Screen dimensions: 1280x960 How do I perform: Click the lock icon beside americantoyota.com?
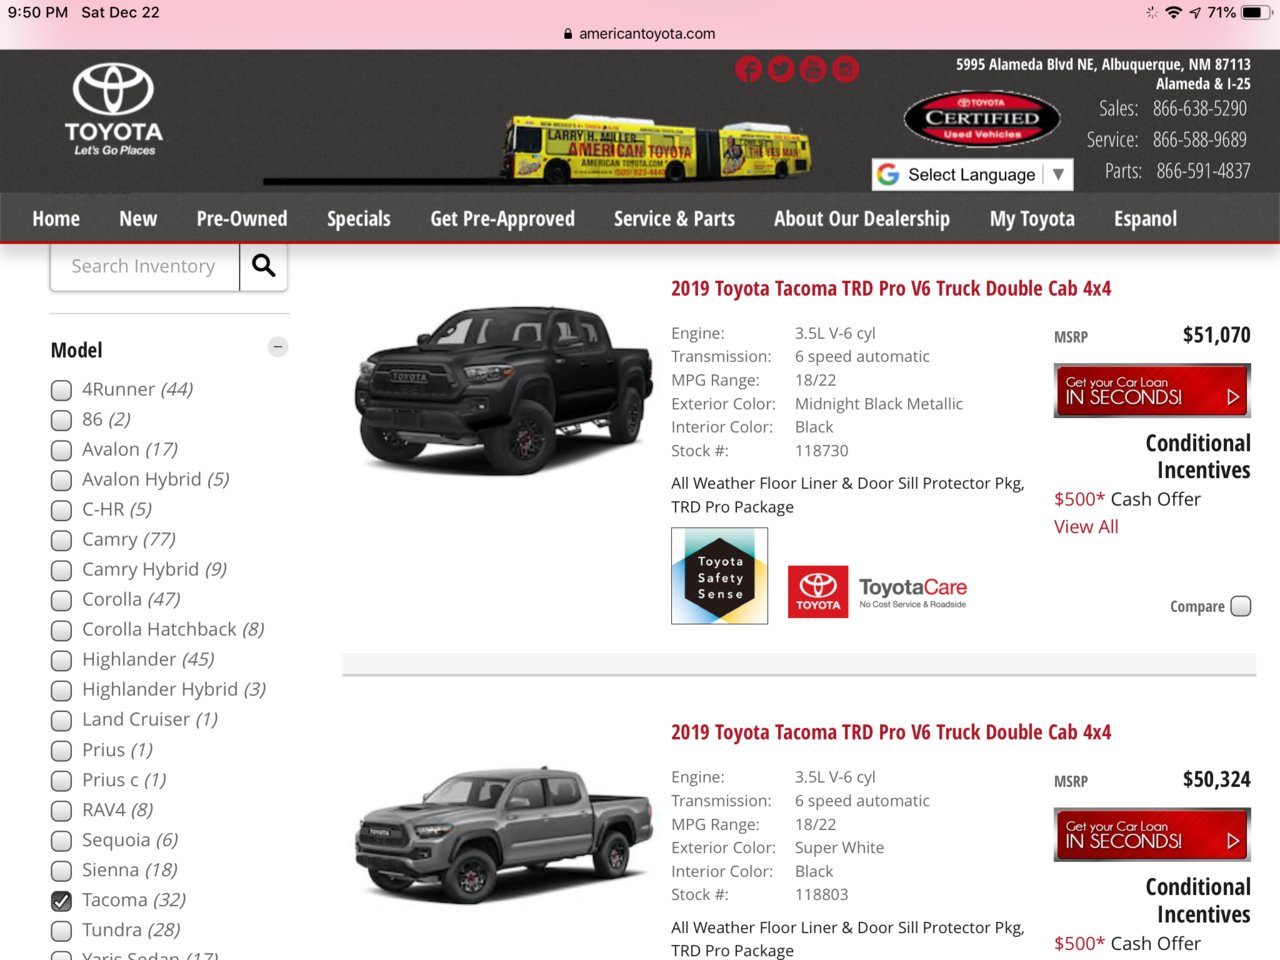568,34
